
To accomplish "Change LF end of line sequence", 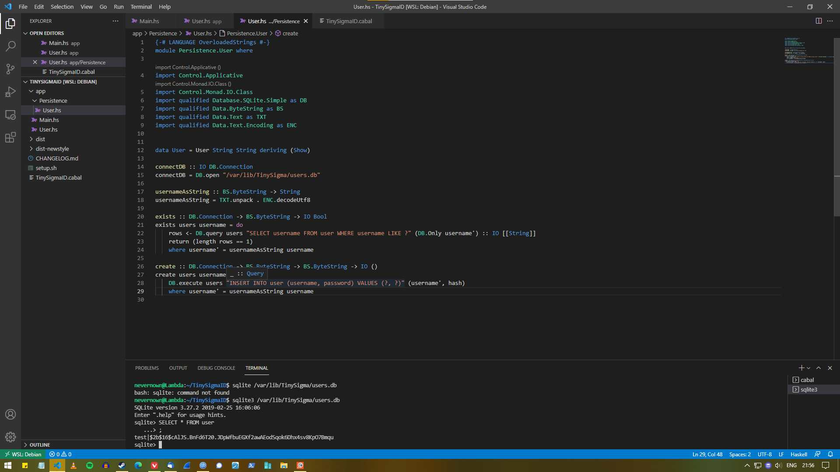I will (x=781, y=454).
